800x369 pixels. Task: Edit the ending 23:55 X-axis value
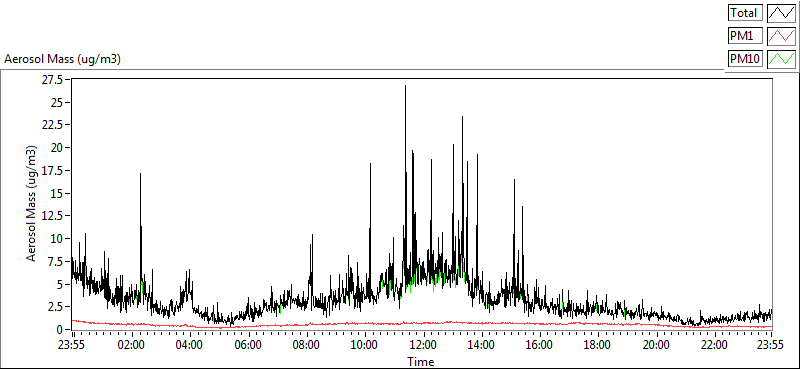click(772, 345)
